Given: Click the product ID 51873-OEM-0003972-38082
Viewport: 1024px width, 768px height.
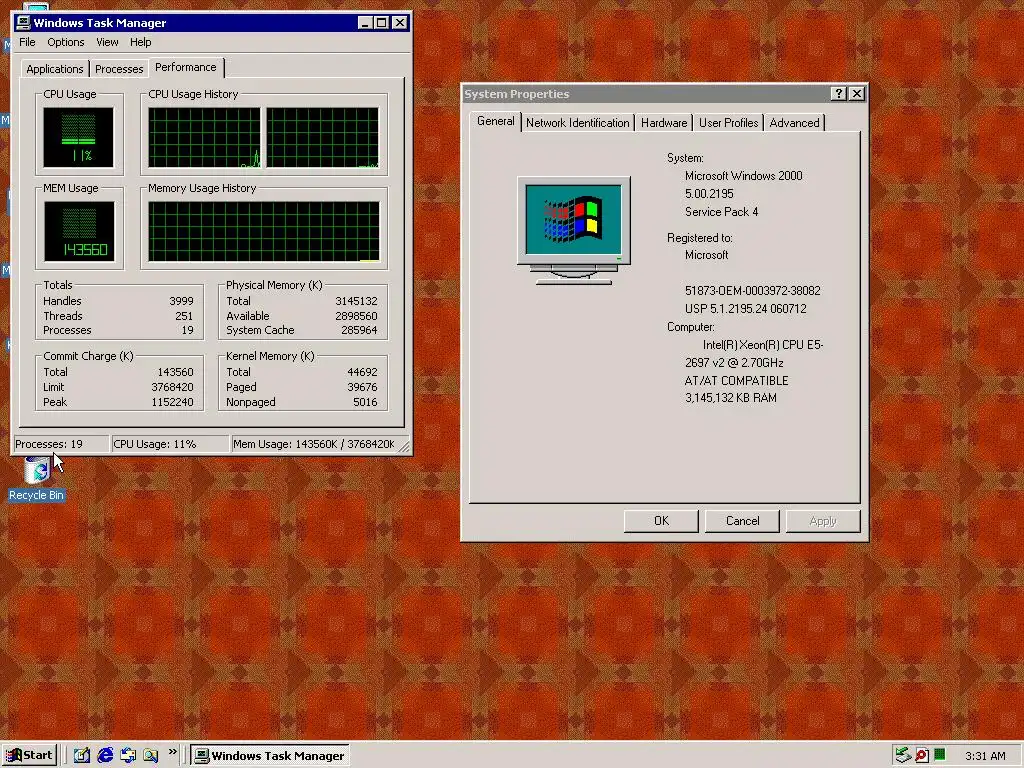Looking at the screenshot, I should click(x=753, y=291).
